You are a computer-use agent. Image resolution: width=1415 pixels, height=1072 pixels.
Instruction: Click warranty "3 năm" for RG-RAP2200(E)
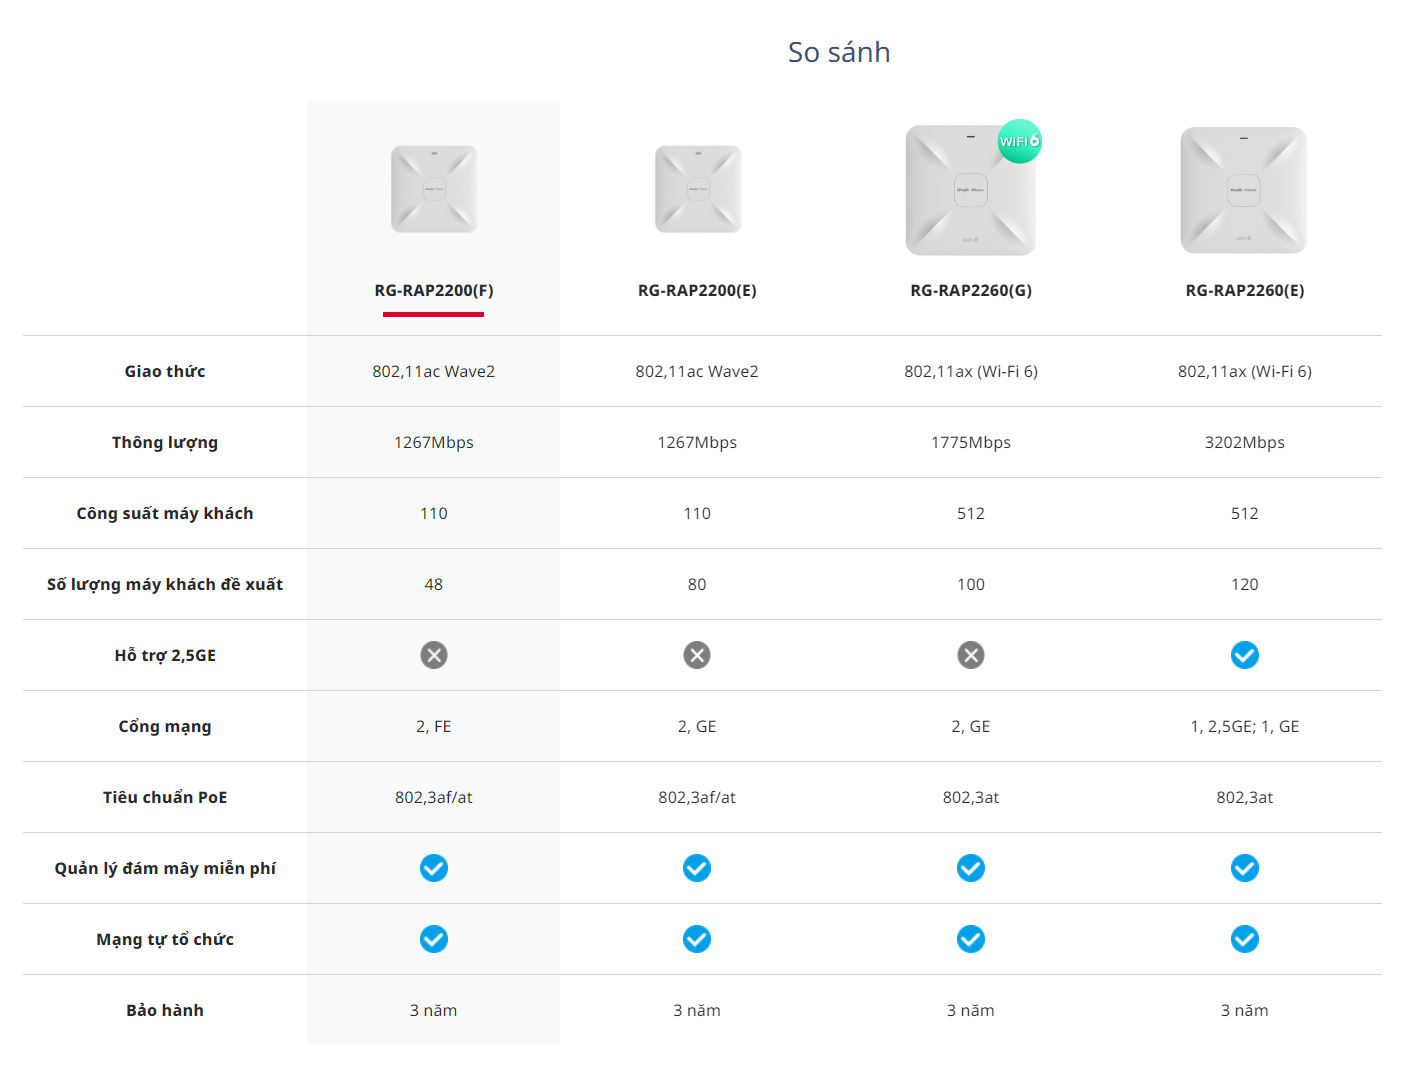point(697,1010)
